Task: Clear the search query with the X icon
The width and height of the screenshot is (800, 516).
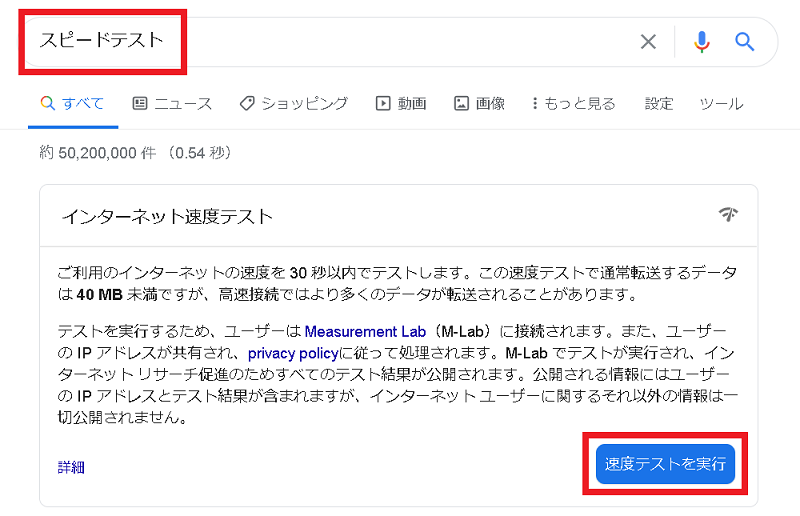Action: [x=648, y=41]
